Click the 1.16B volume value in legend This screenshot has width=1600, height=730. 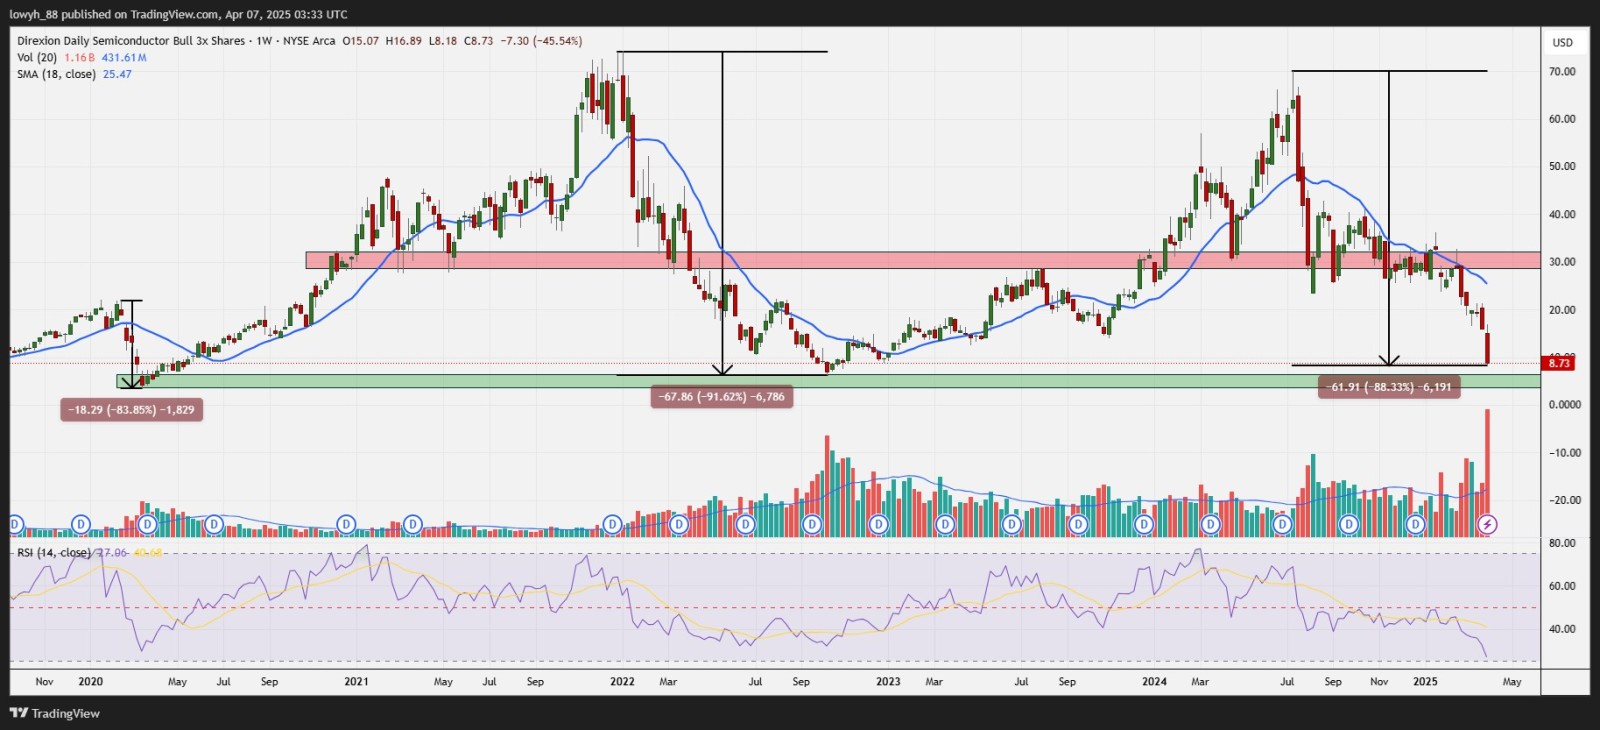[80, 58]
